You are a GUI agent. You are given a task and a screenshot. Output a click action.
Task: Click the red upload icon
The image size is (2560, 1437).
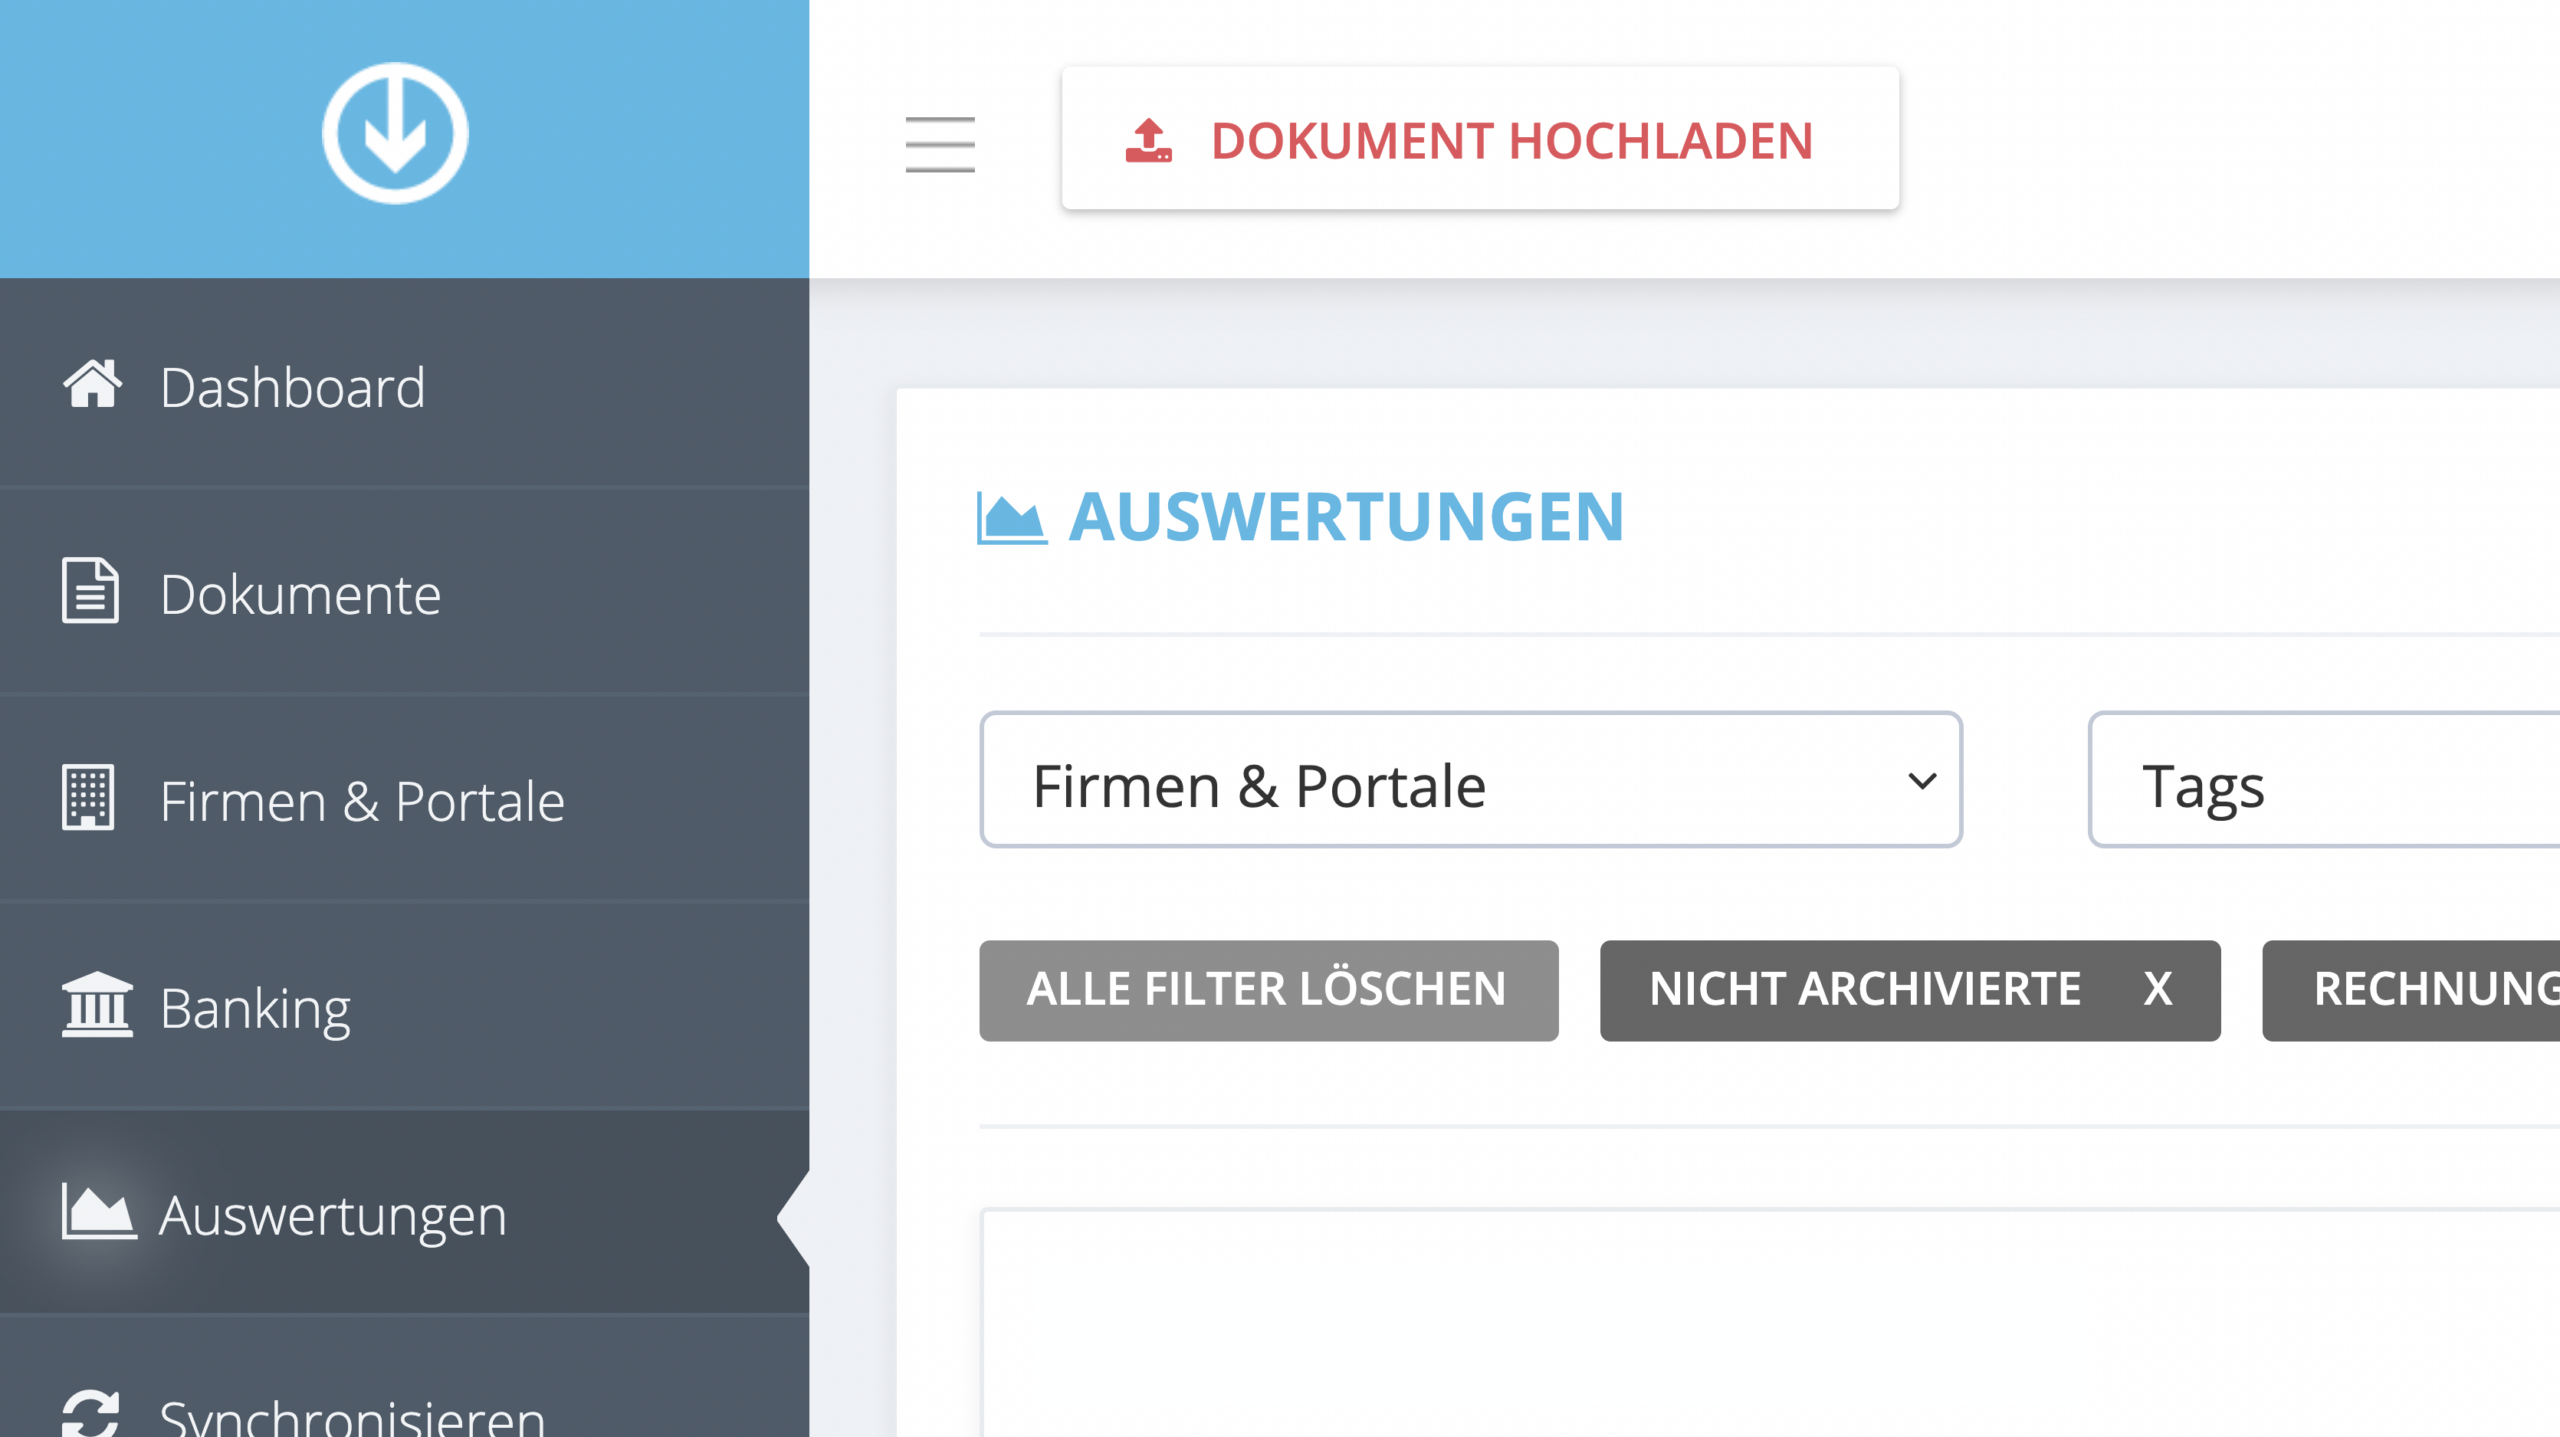click(1148, 141)
